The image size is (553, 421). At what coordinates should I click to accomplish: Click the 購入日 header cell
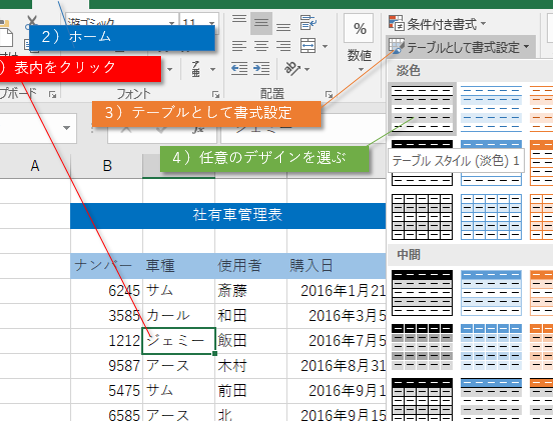click(x=336, y=266)
